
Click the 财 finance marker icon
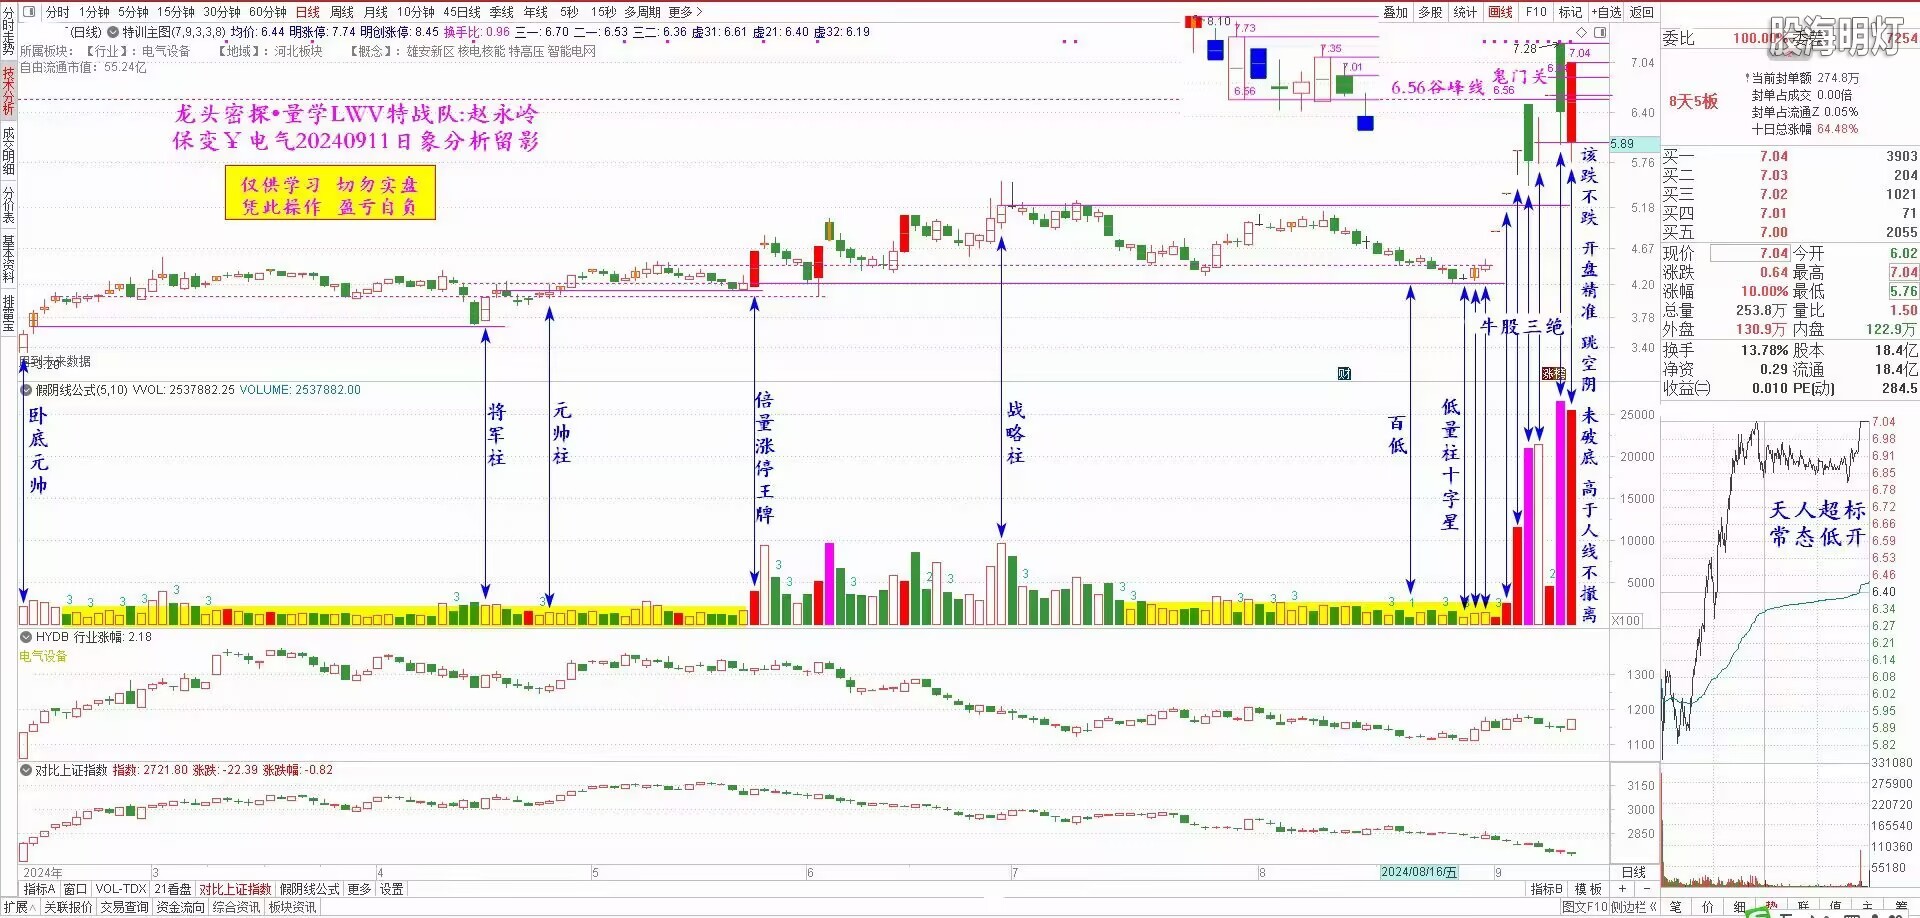point(1344,373)
